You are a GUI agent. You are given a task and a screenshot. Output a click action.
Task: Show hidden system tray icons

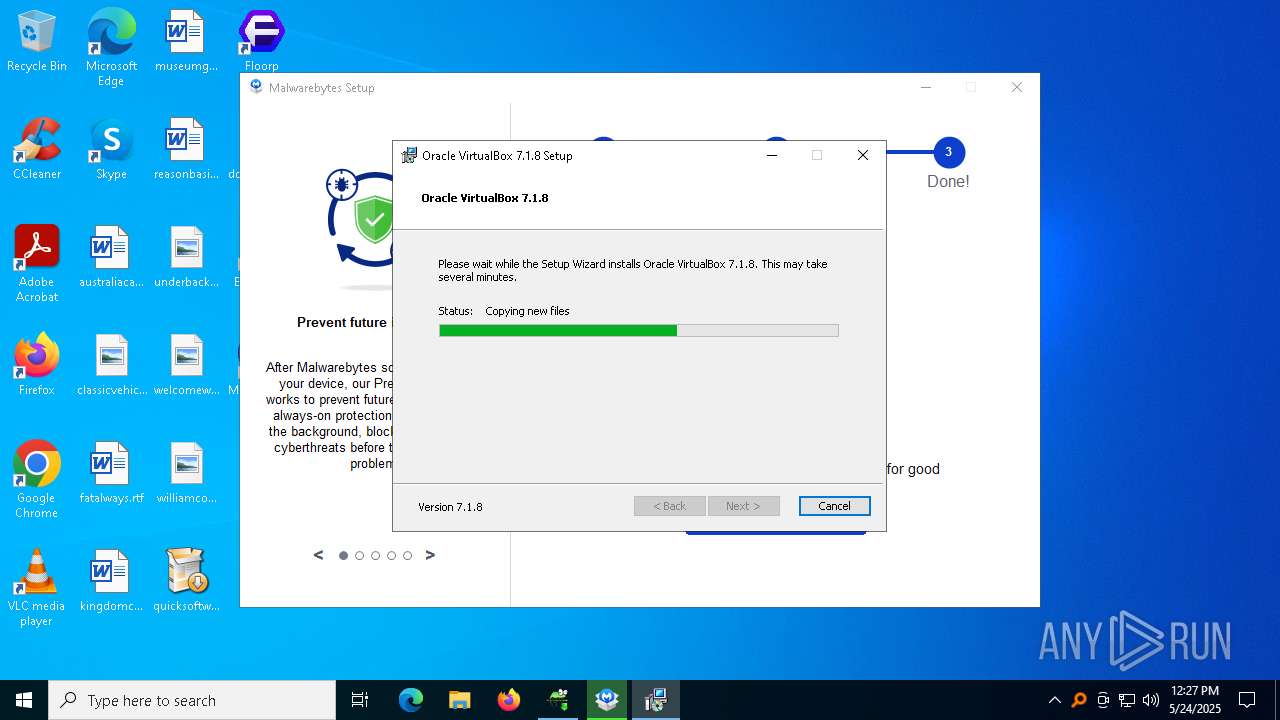point(1054,700)
